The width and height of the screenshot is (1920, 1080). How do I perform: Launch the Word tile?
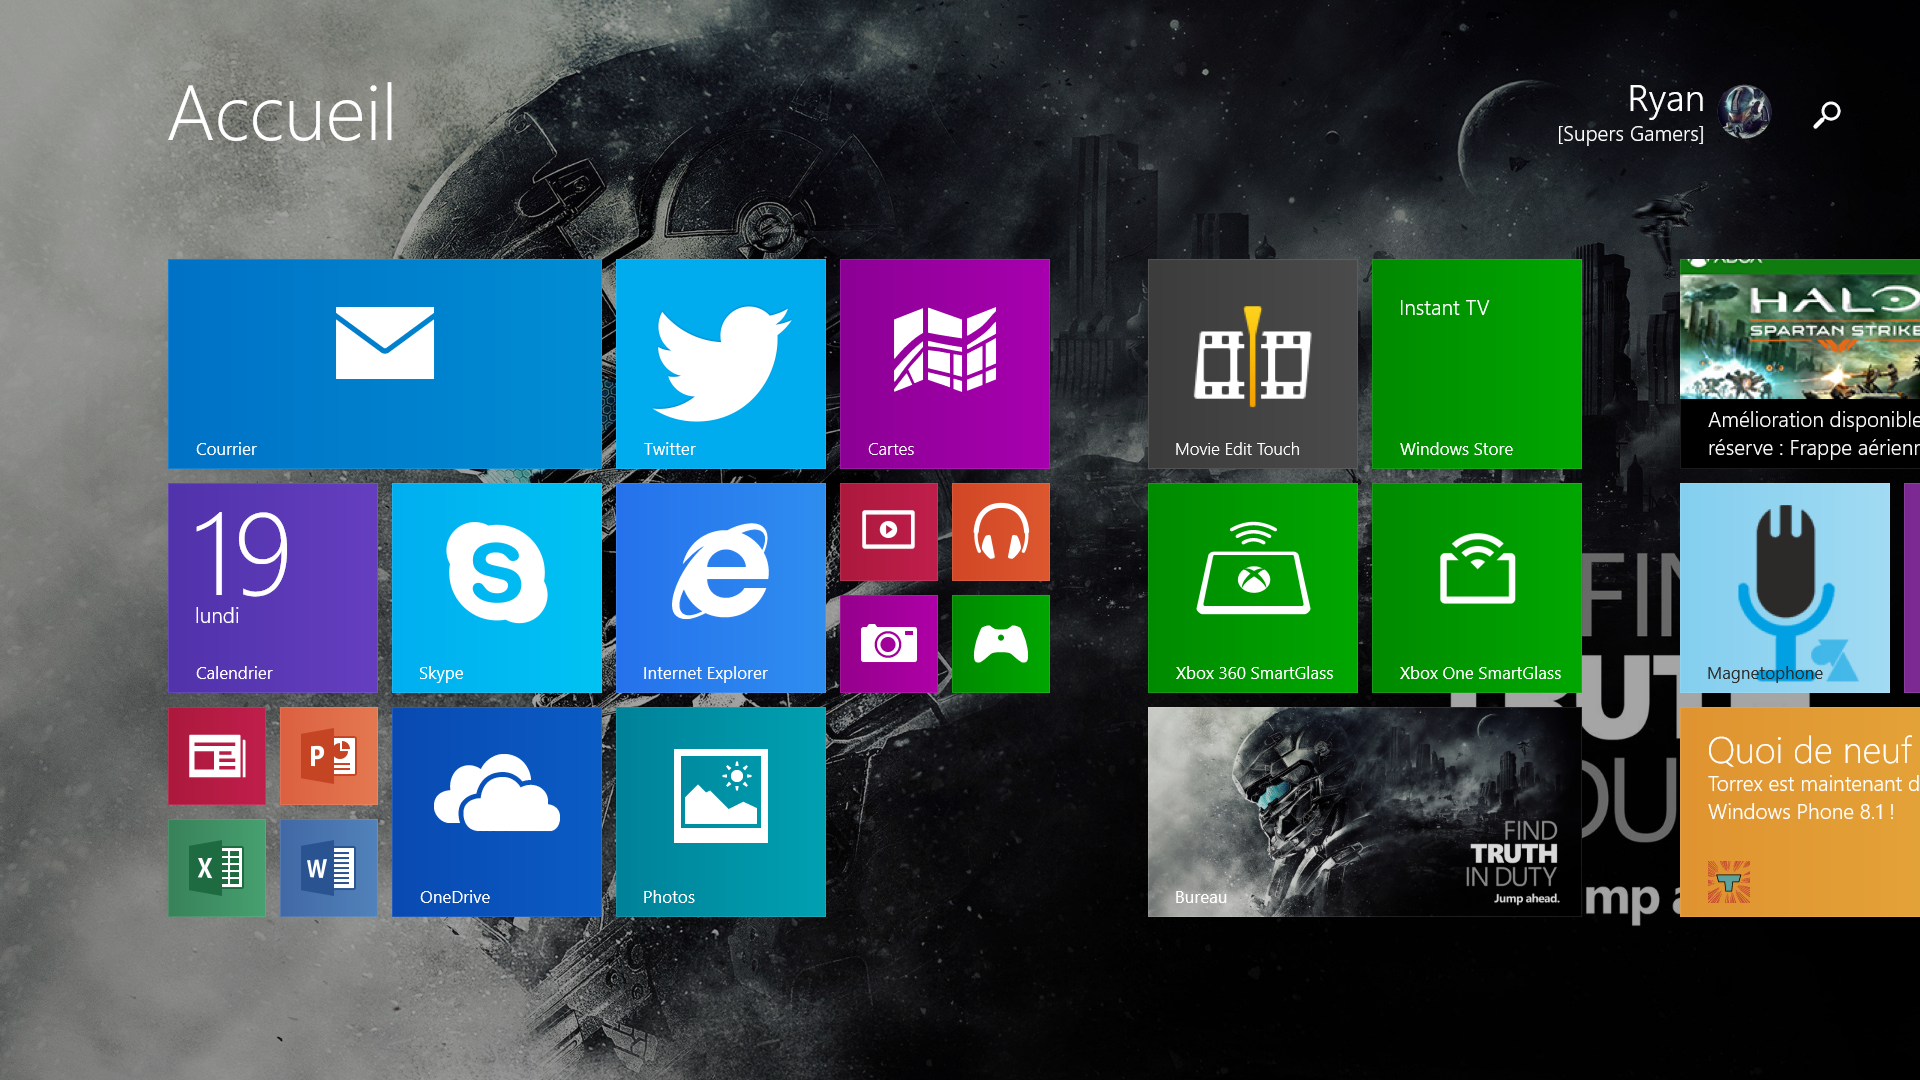tap(329, 868)
